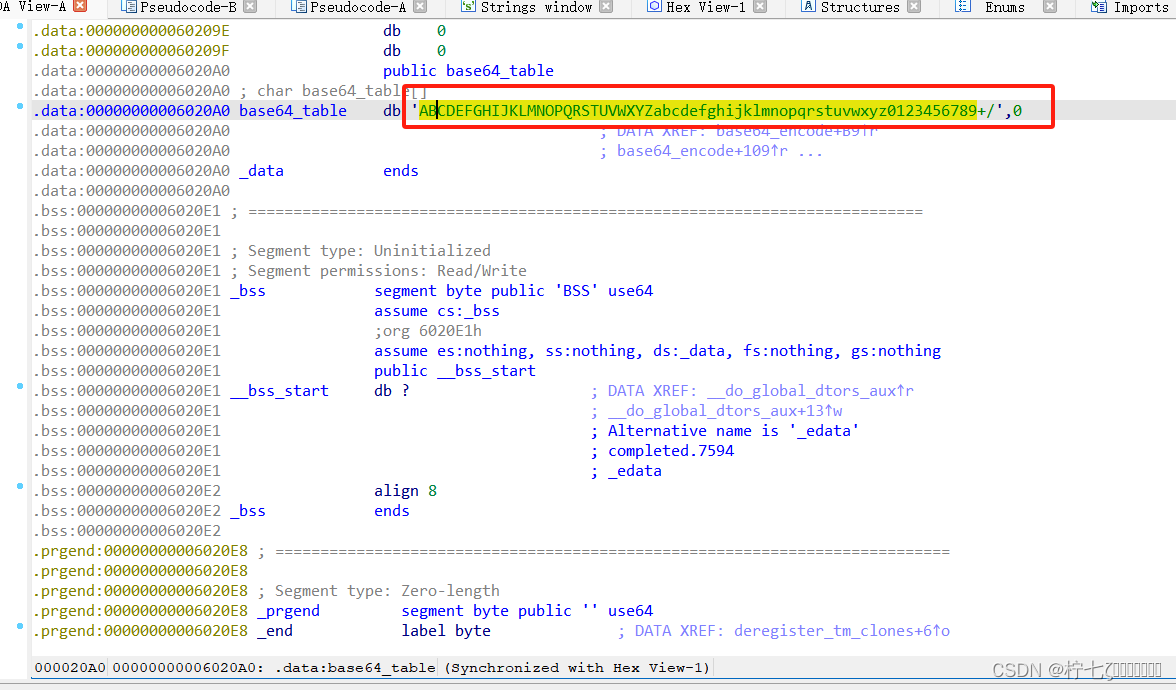This screenshot has height=690, width=1176.
Task: Click the 'assume es:nothing' directive line
Action: tap(657, 351)
